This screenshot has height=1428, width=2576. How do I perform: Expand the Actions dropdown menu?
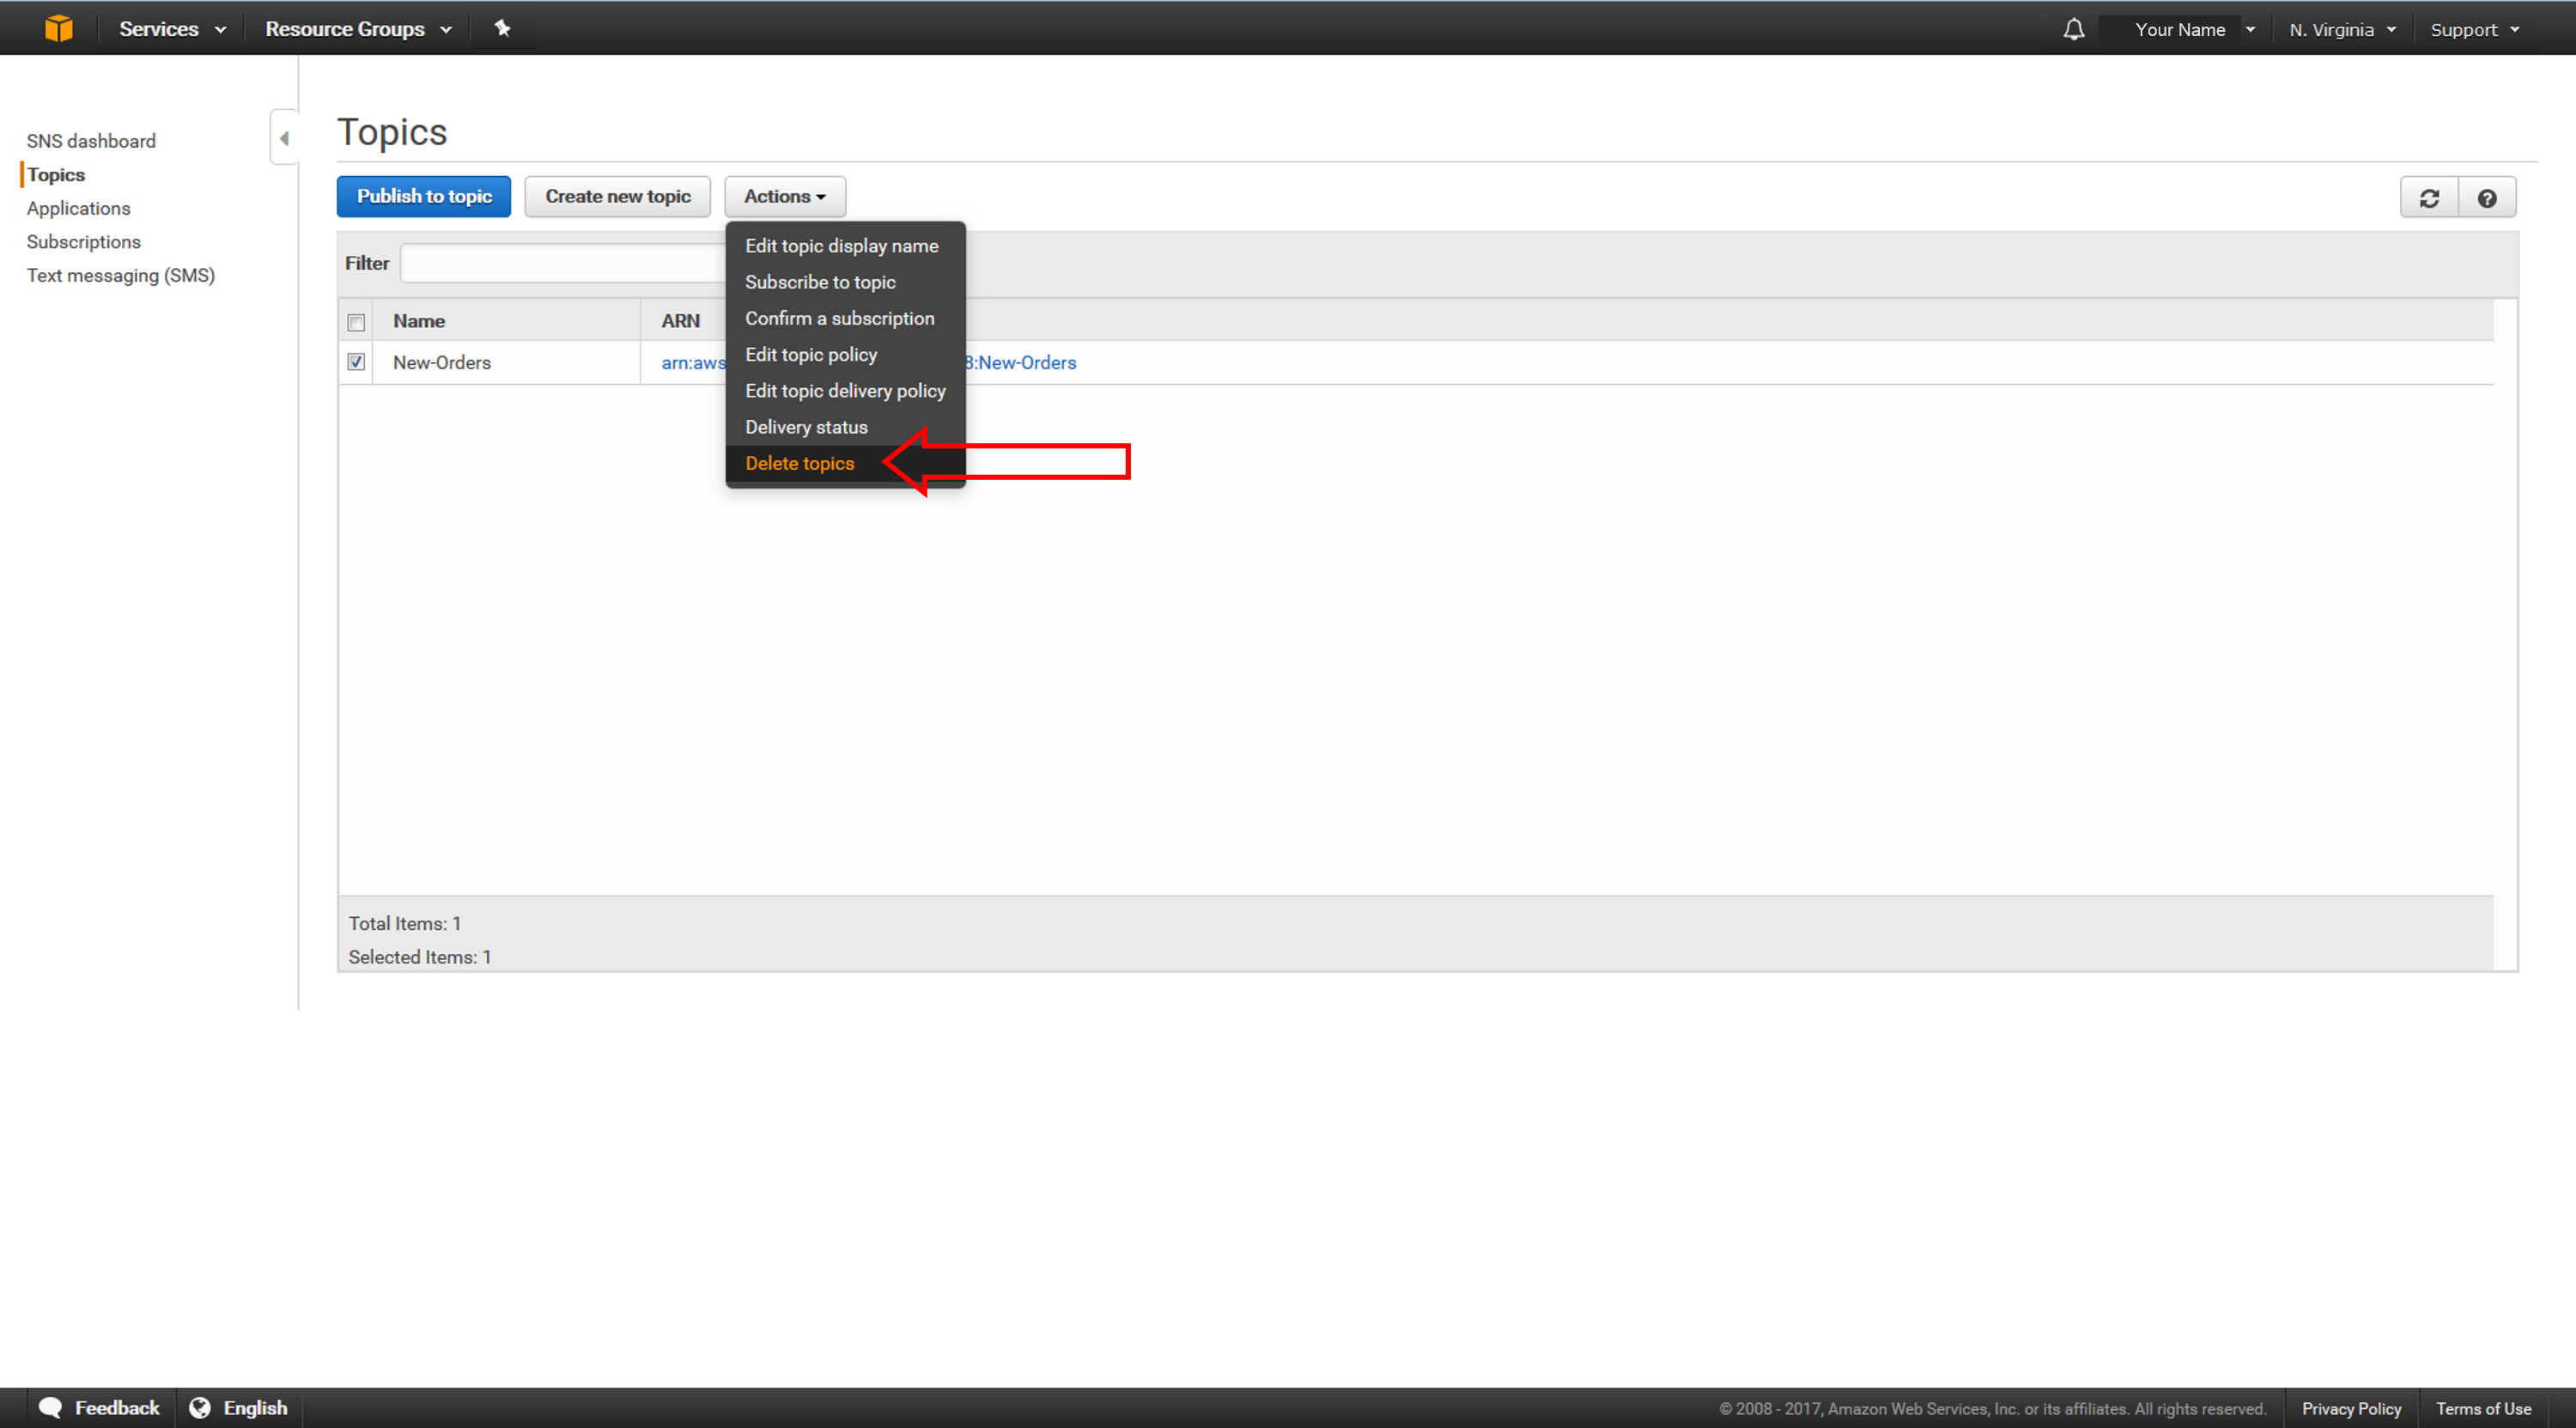click(784, 195)
